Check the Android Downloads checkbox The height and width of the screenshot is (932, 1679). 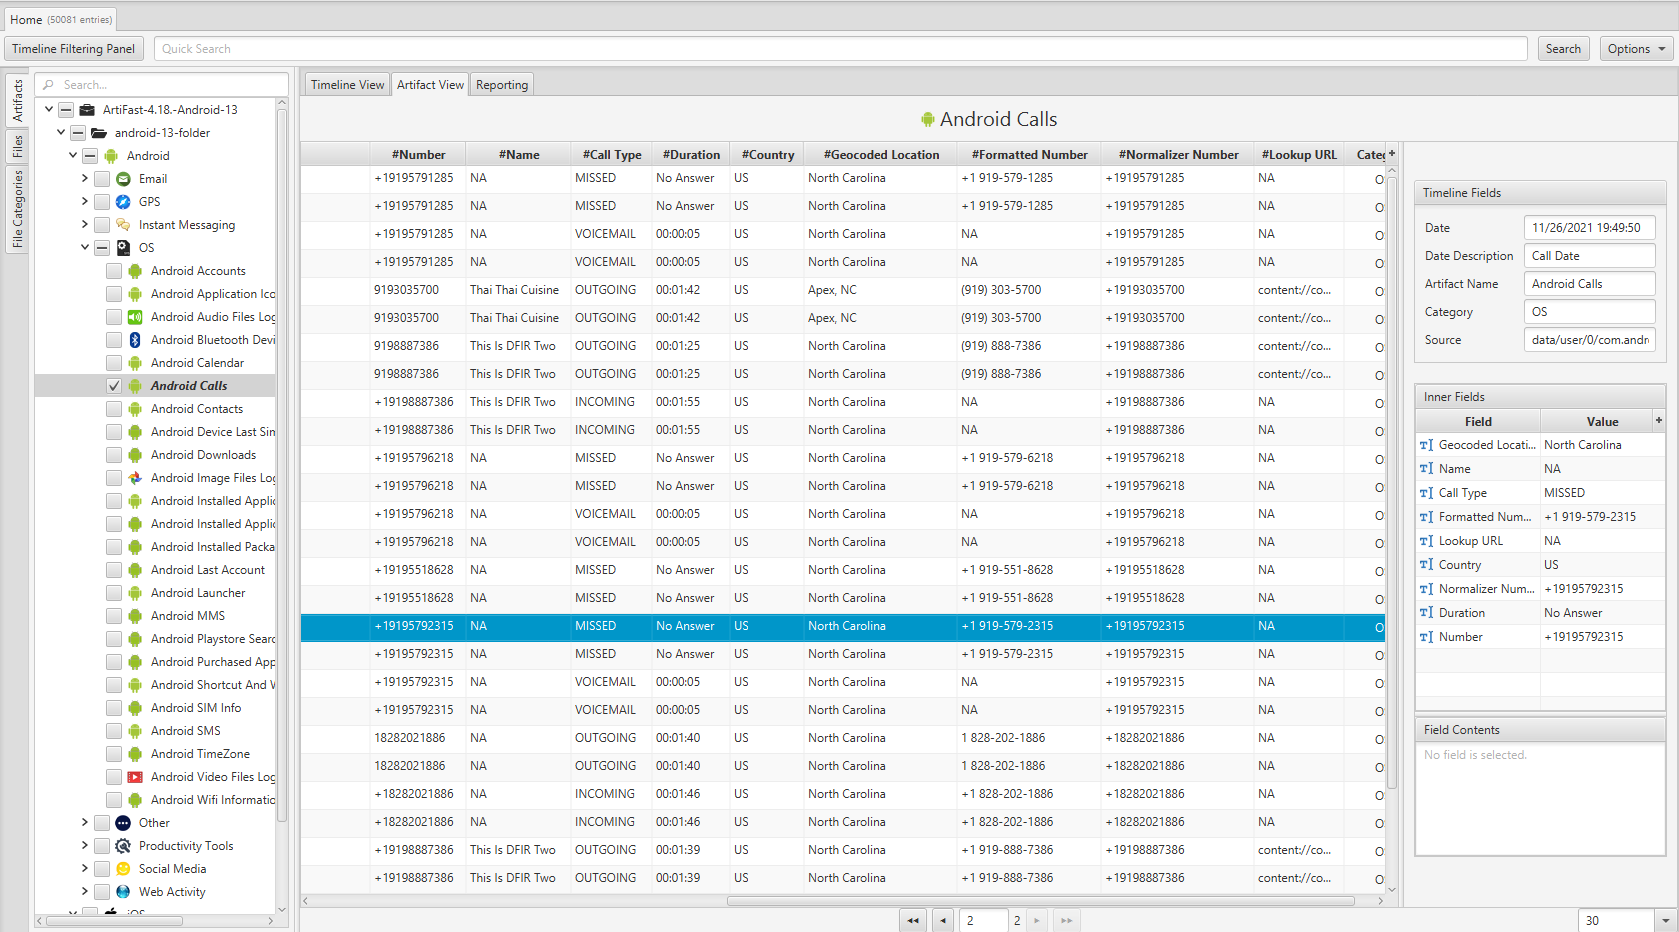[x=114, y=455]
